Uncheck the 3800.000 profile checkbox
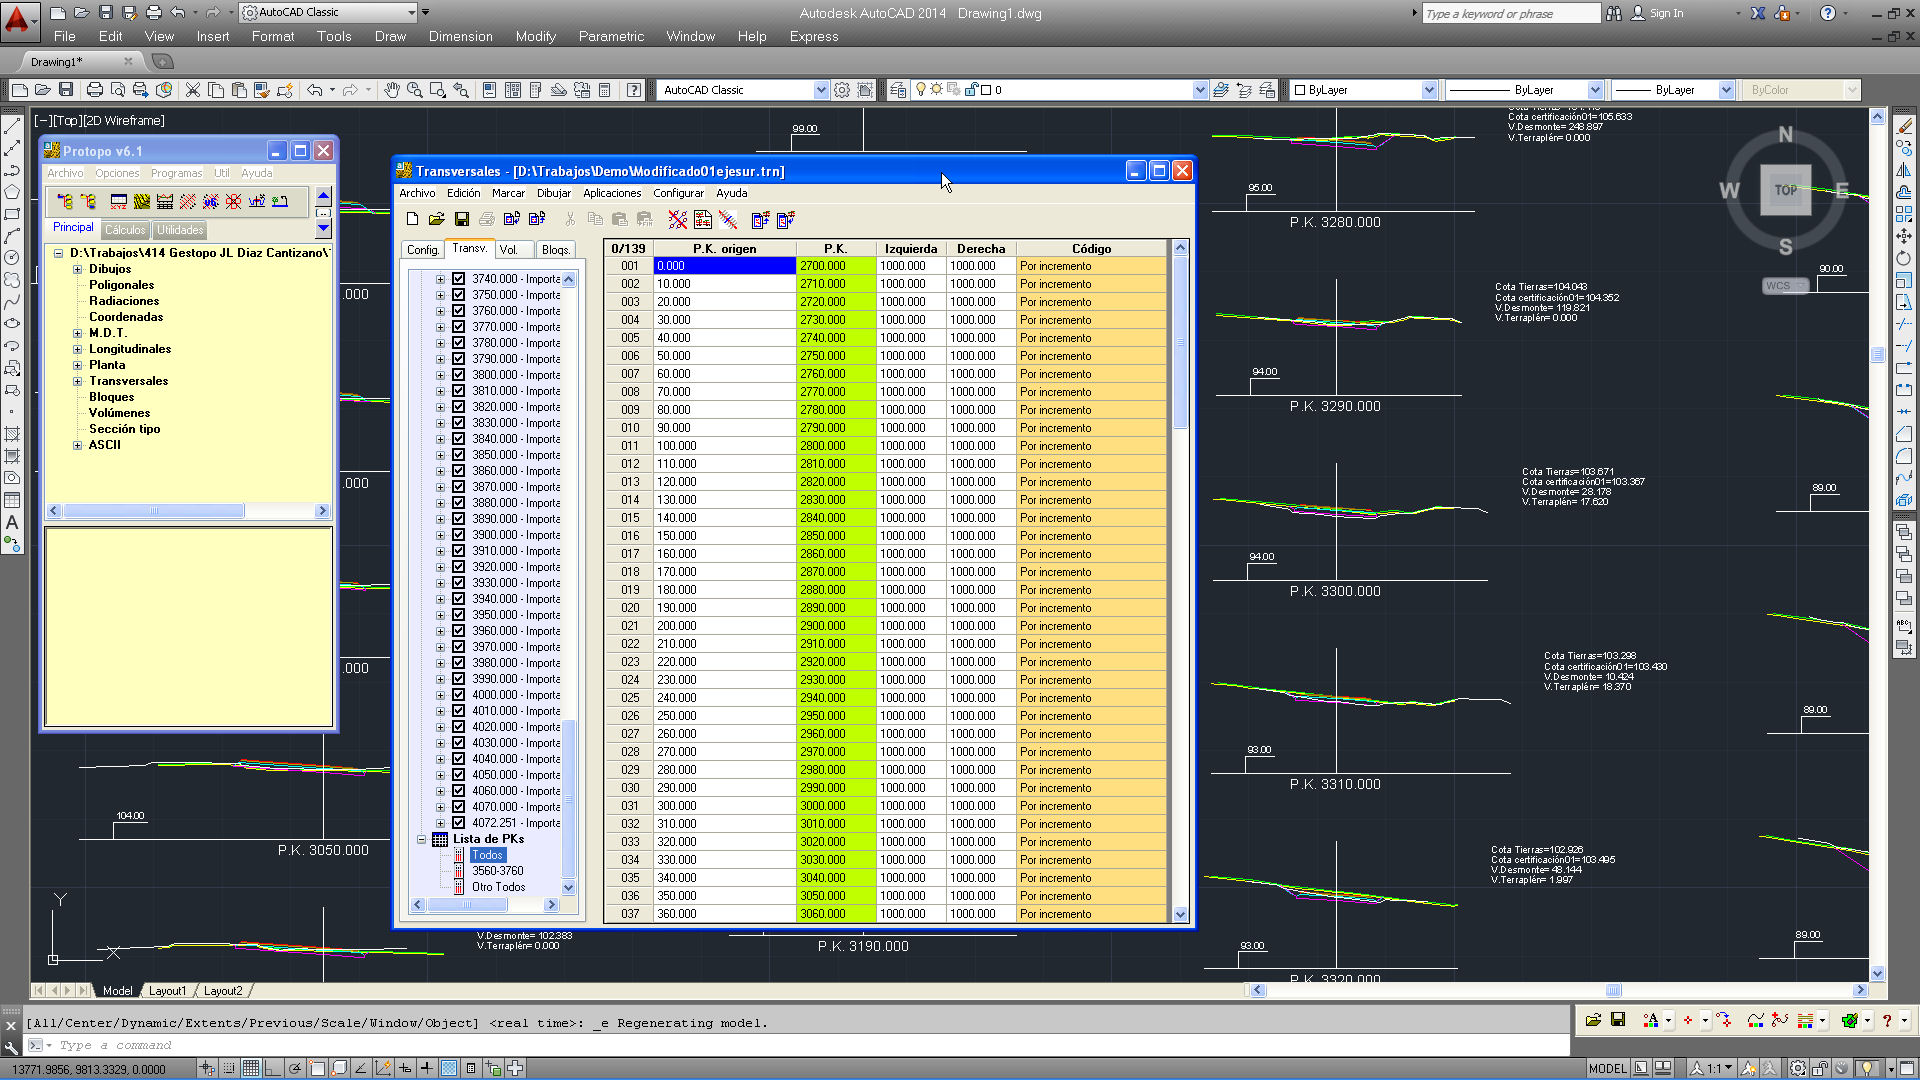 [x=458, y=375]
